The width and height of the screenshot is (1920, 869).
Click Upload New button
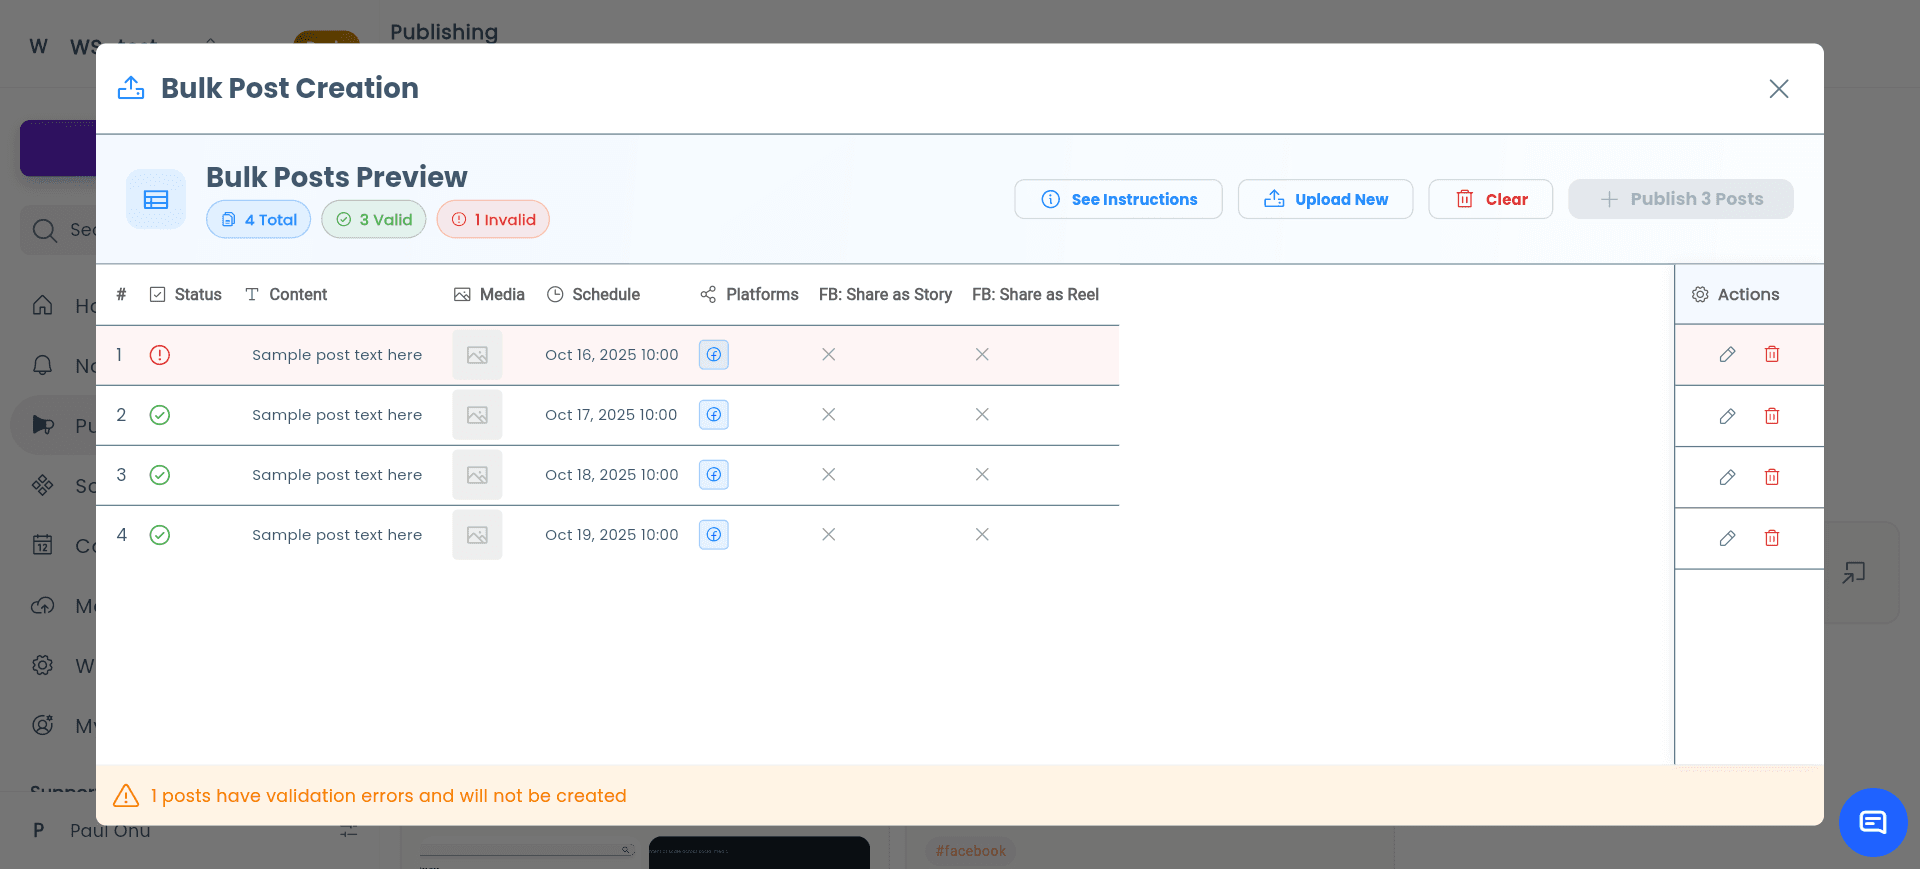point(1325,199)
